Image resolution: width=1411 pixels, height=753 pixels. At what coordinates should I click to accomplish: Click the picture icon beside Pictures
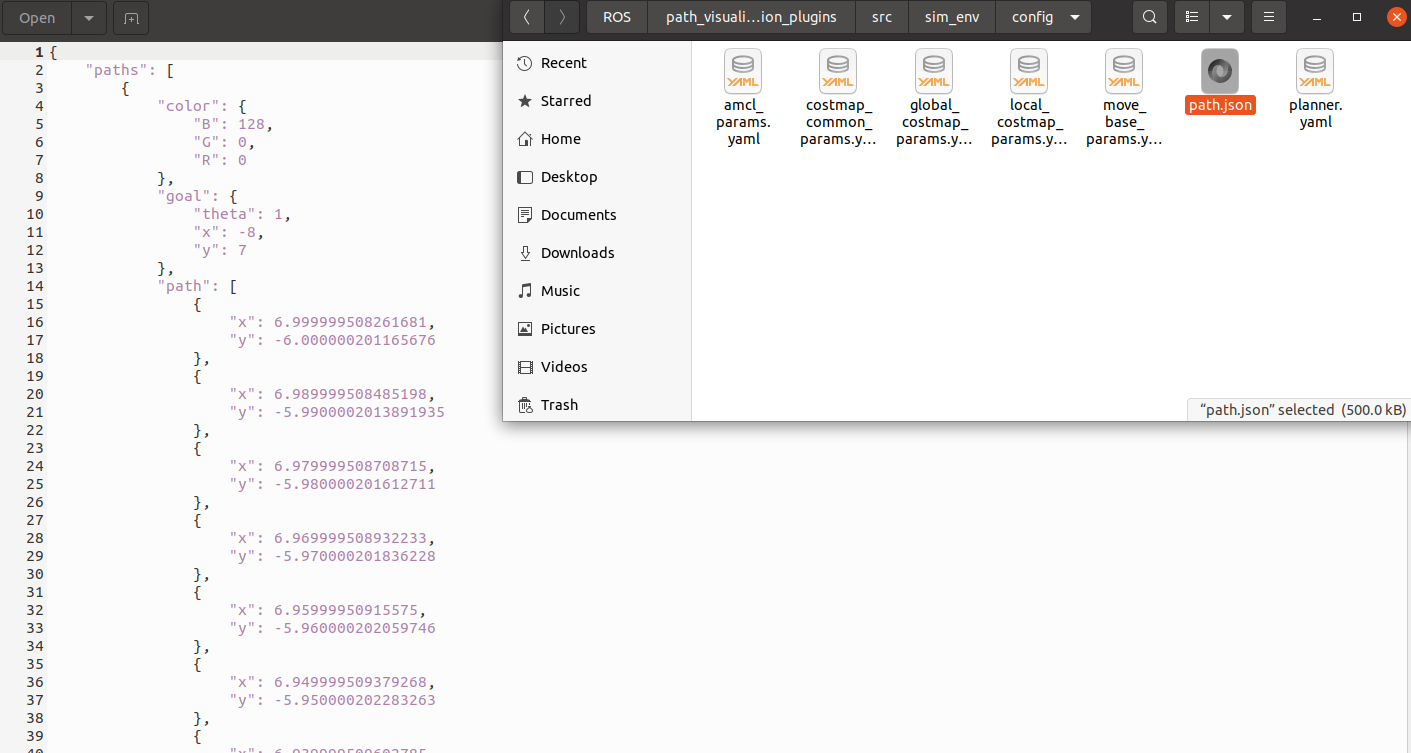pos(524,329)
